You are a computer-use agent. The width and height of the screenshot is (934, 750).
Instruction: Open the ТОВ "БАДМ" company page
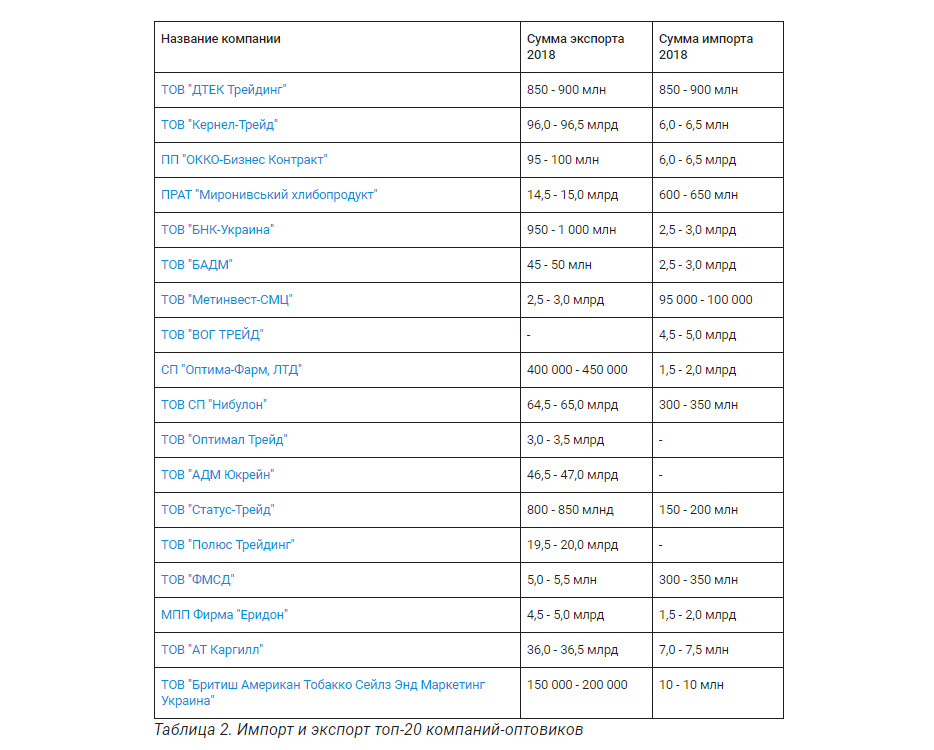pos(197,265)
